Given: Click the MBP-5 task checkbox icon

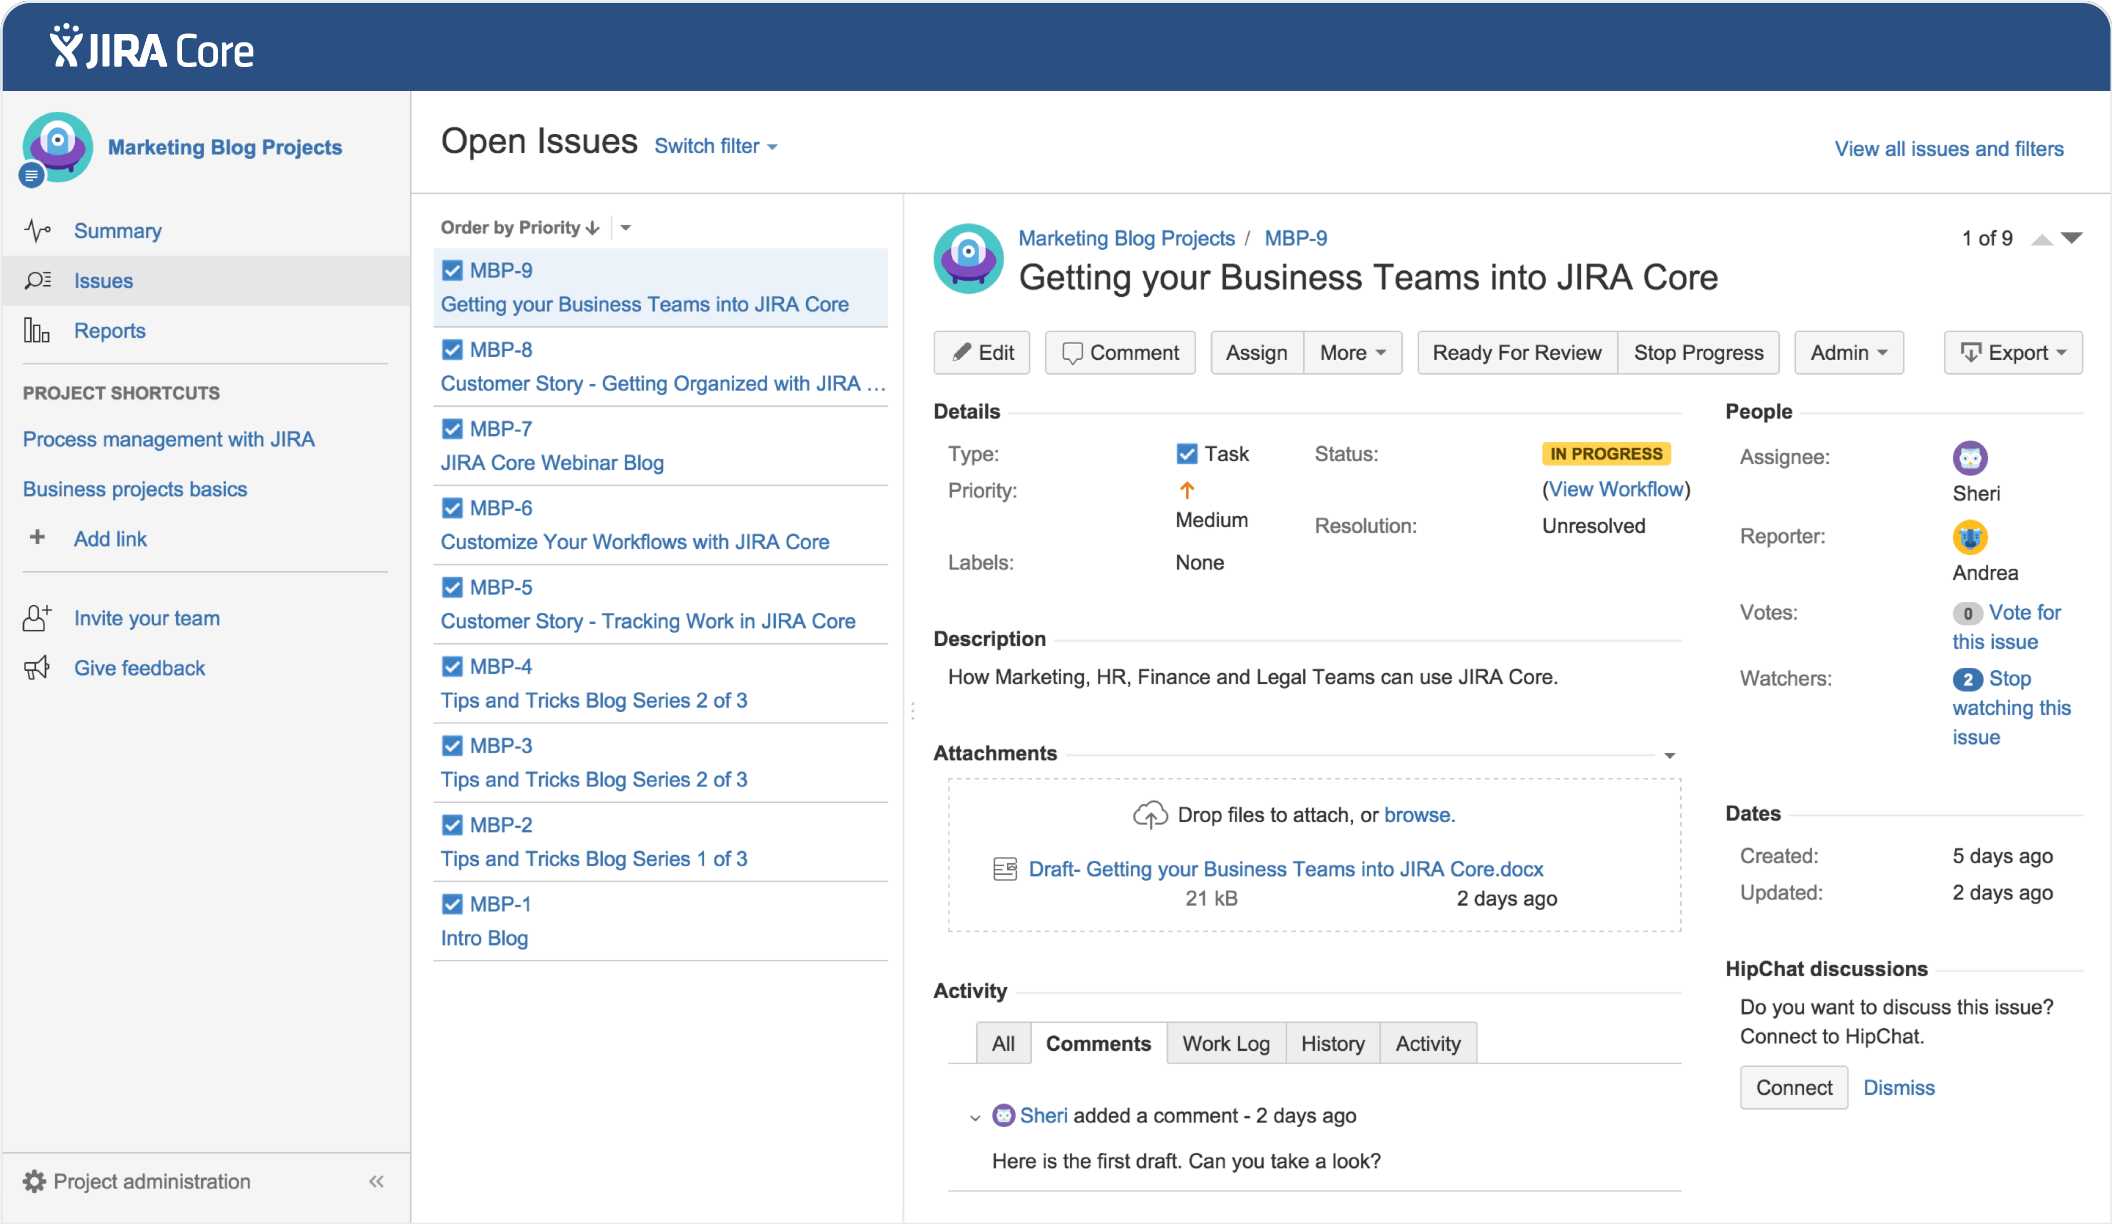Looking at the screenshot, I should pyautogui.click(x=452, y=587).
